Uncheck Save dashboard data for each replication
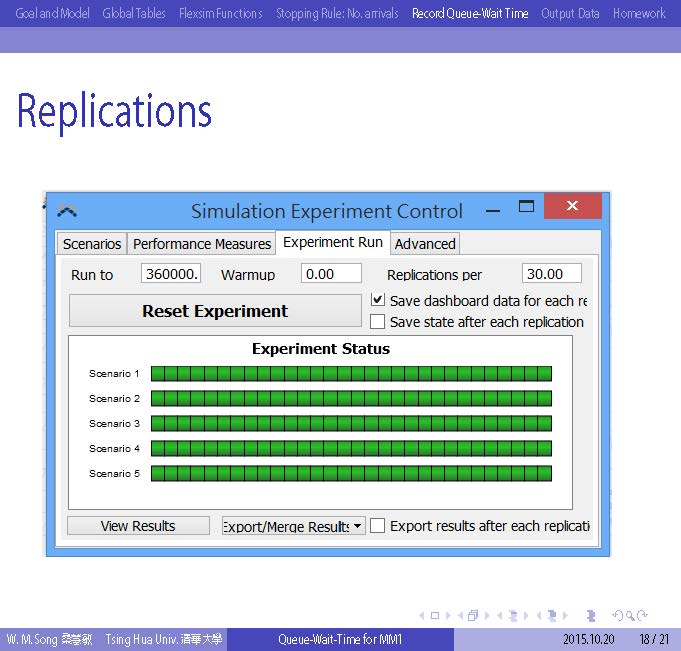The width and height of the screenshot is (681, 651). (378, 300)
